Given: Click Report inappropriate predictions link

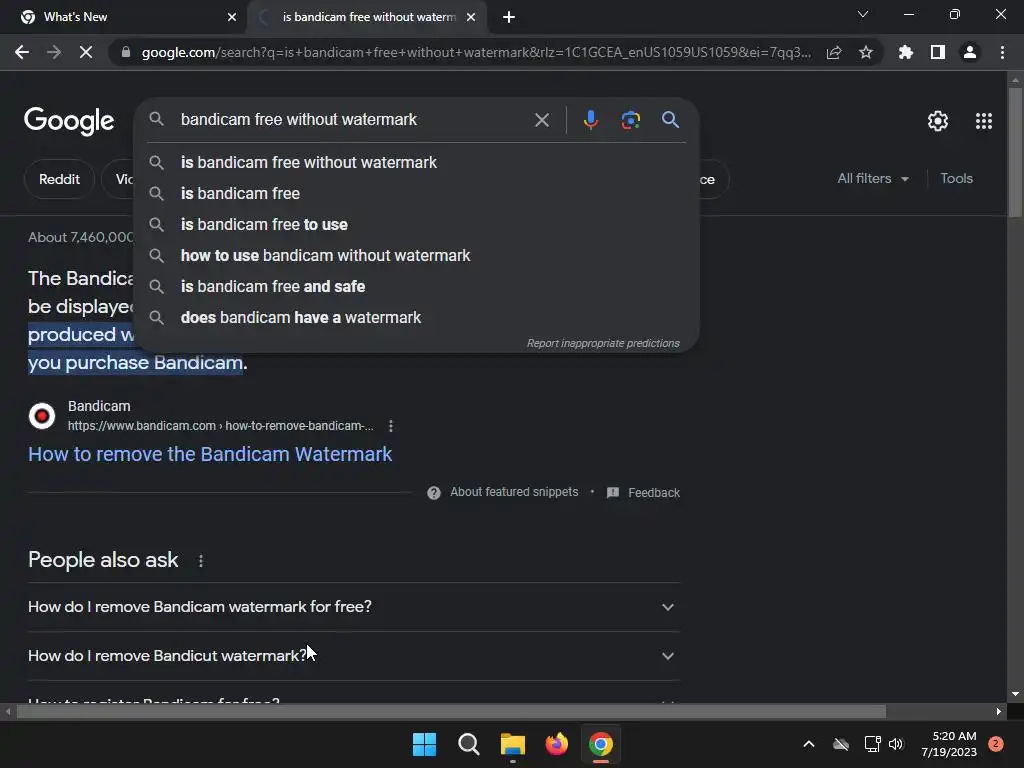Looking at the screenshot, I should [x=603, y=343].
